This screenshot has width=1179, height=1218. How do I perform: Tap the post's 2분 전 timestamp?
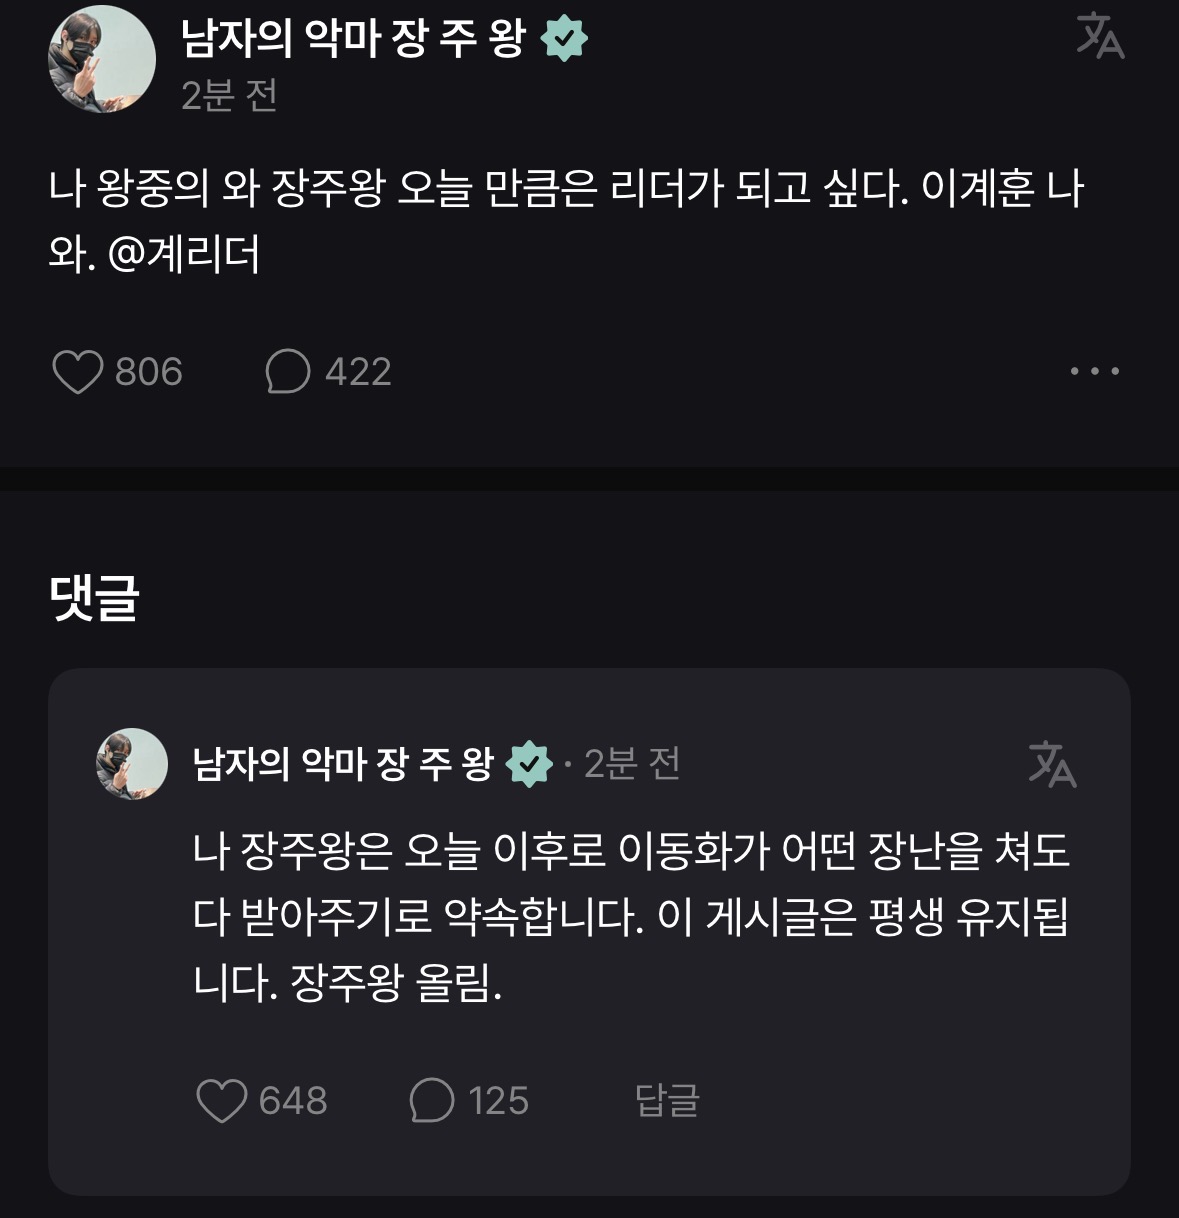pos(229,96)
